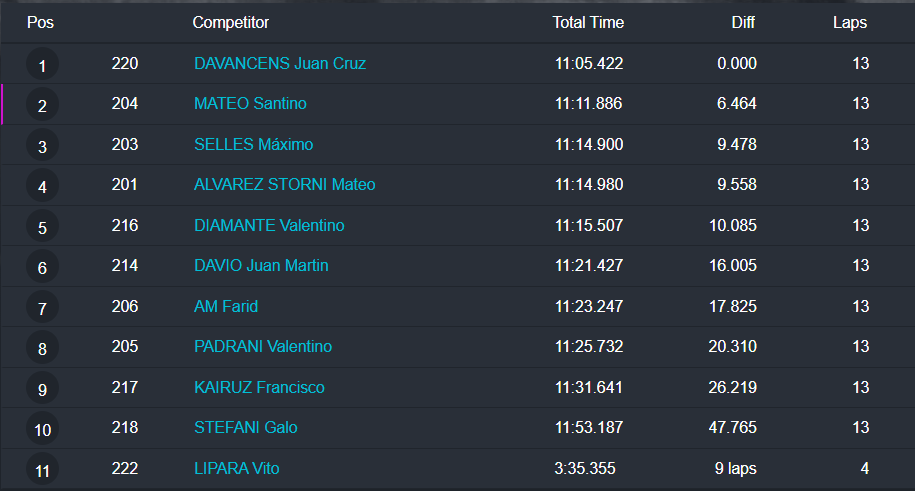Viewport: 915px width, 491px height.
Task: Click position 1 circle badge
Action: point(42,66)
